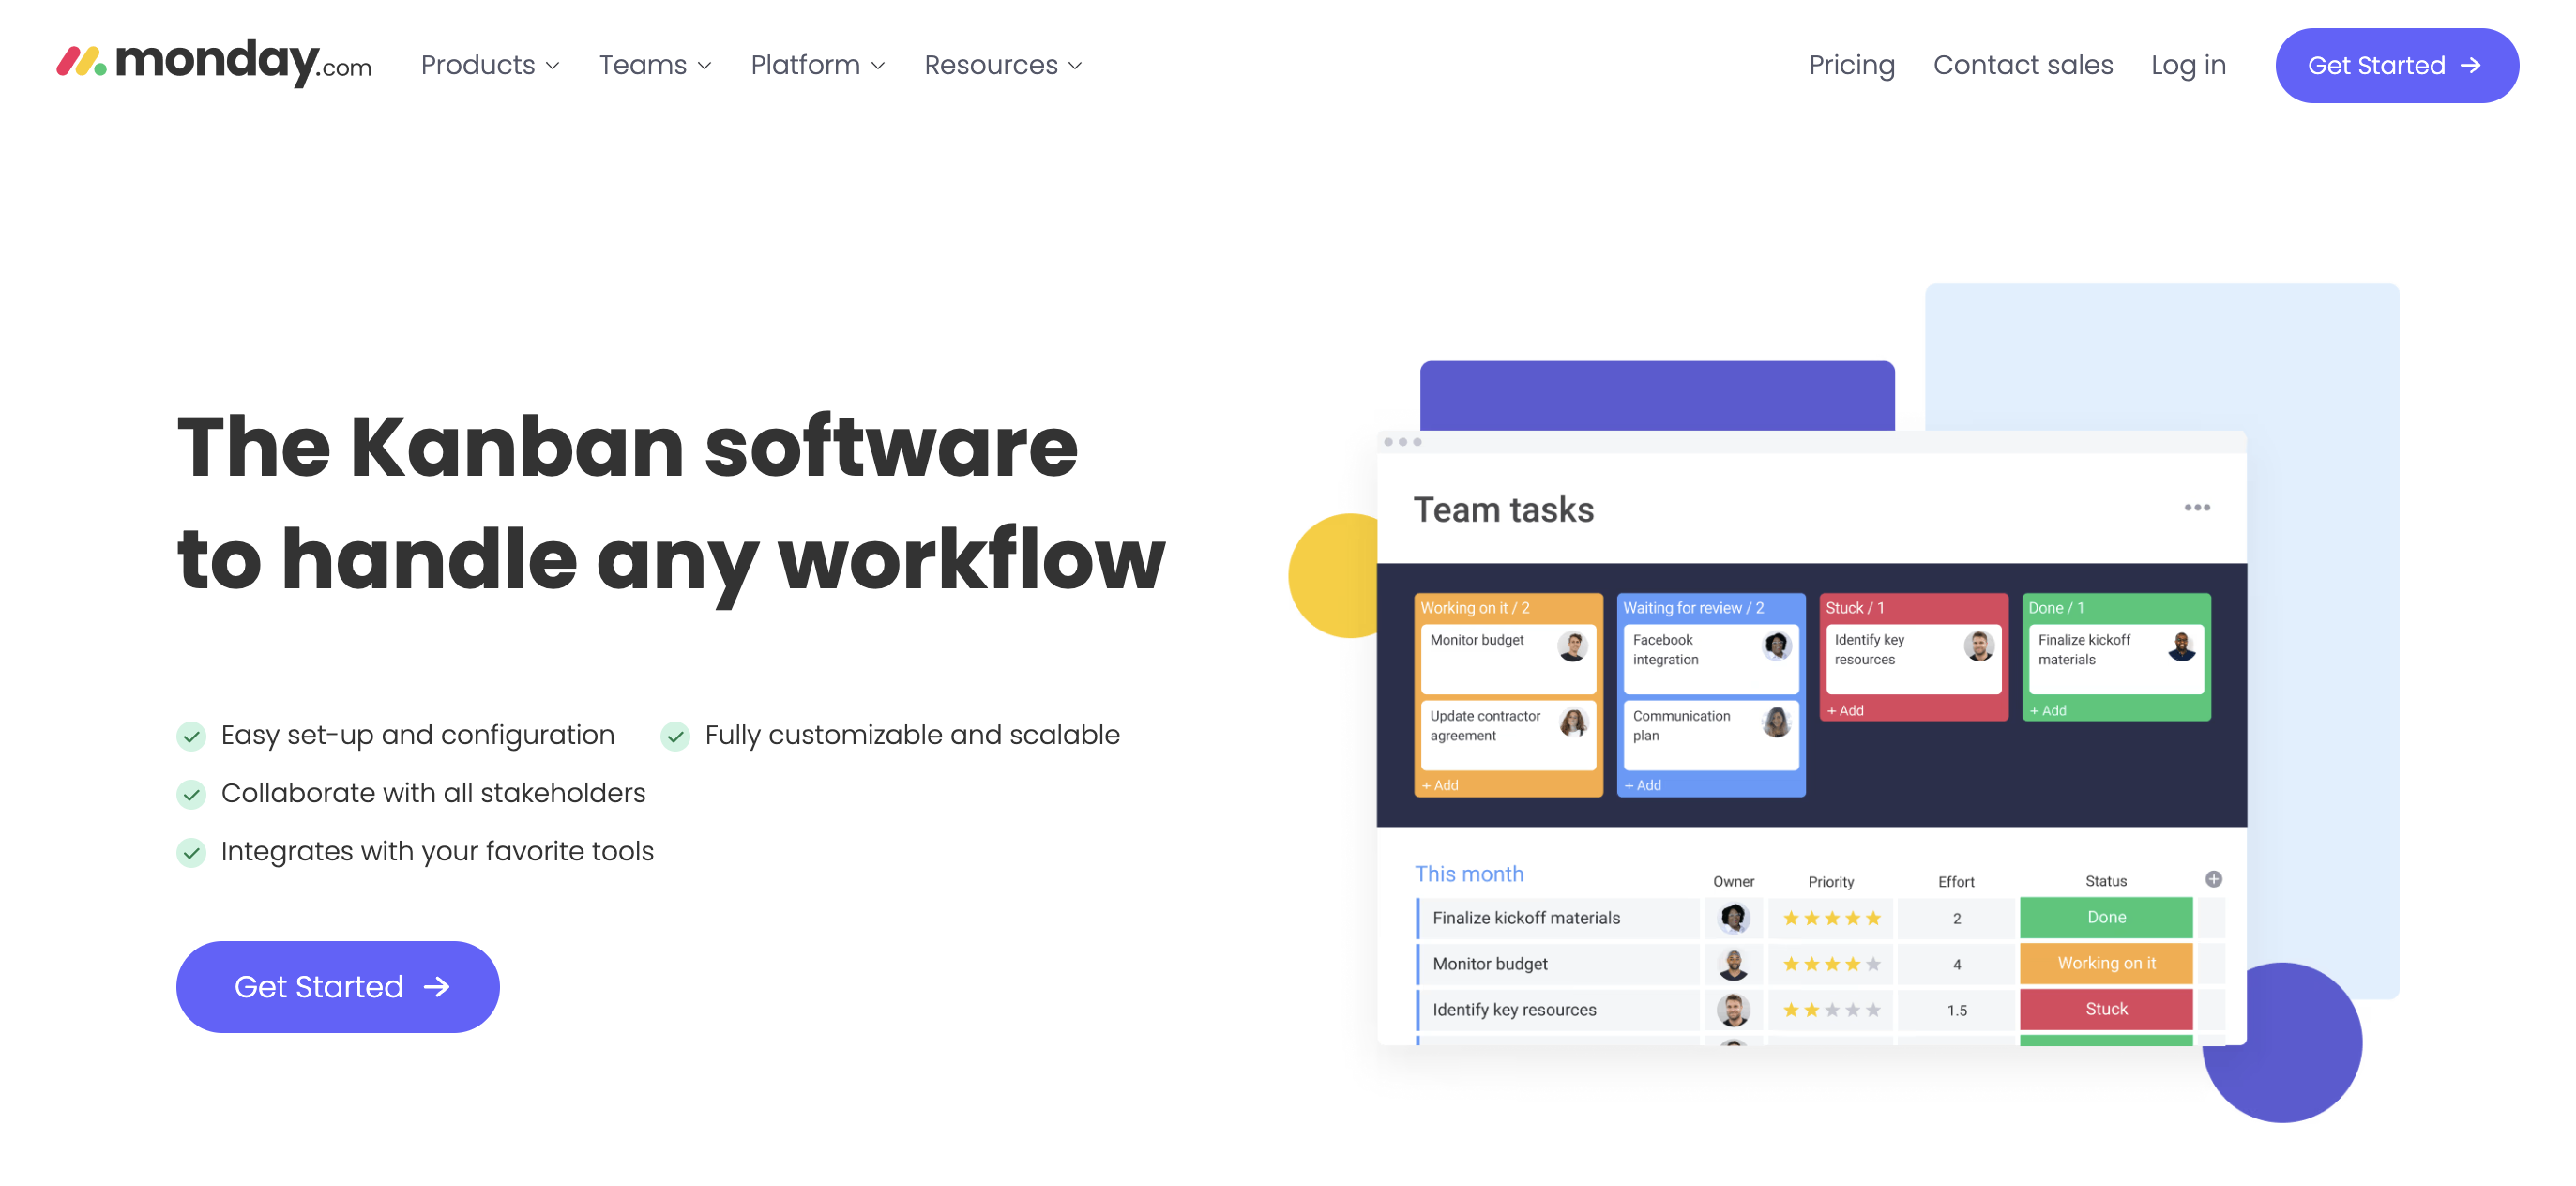Toggle the Integrates with your favorite tools checkmark
The height and width of the screenshot is (1186, 2576).
click(192, 851)
